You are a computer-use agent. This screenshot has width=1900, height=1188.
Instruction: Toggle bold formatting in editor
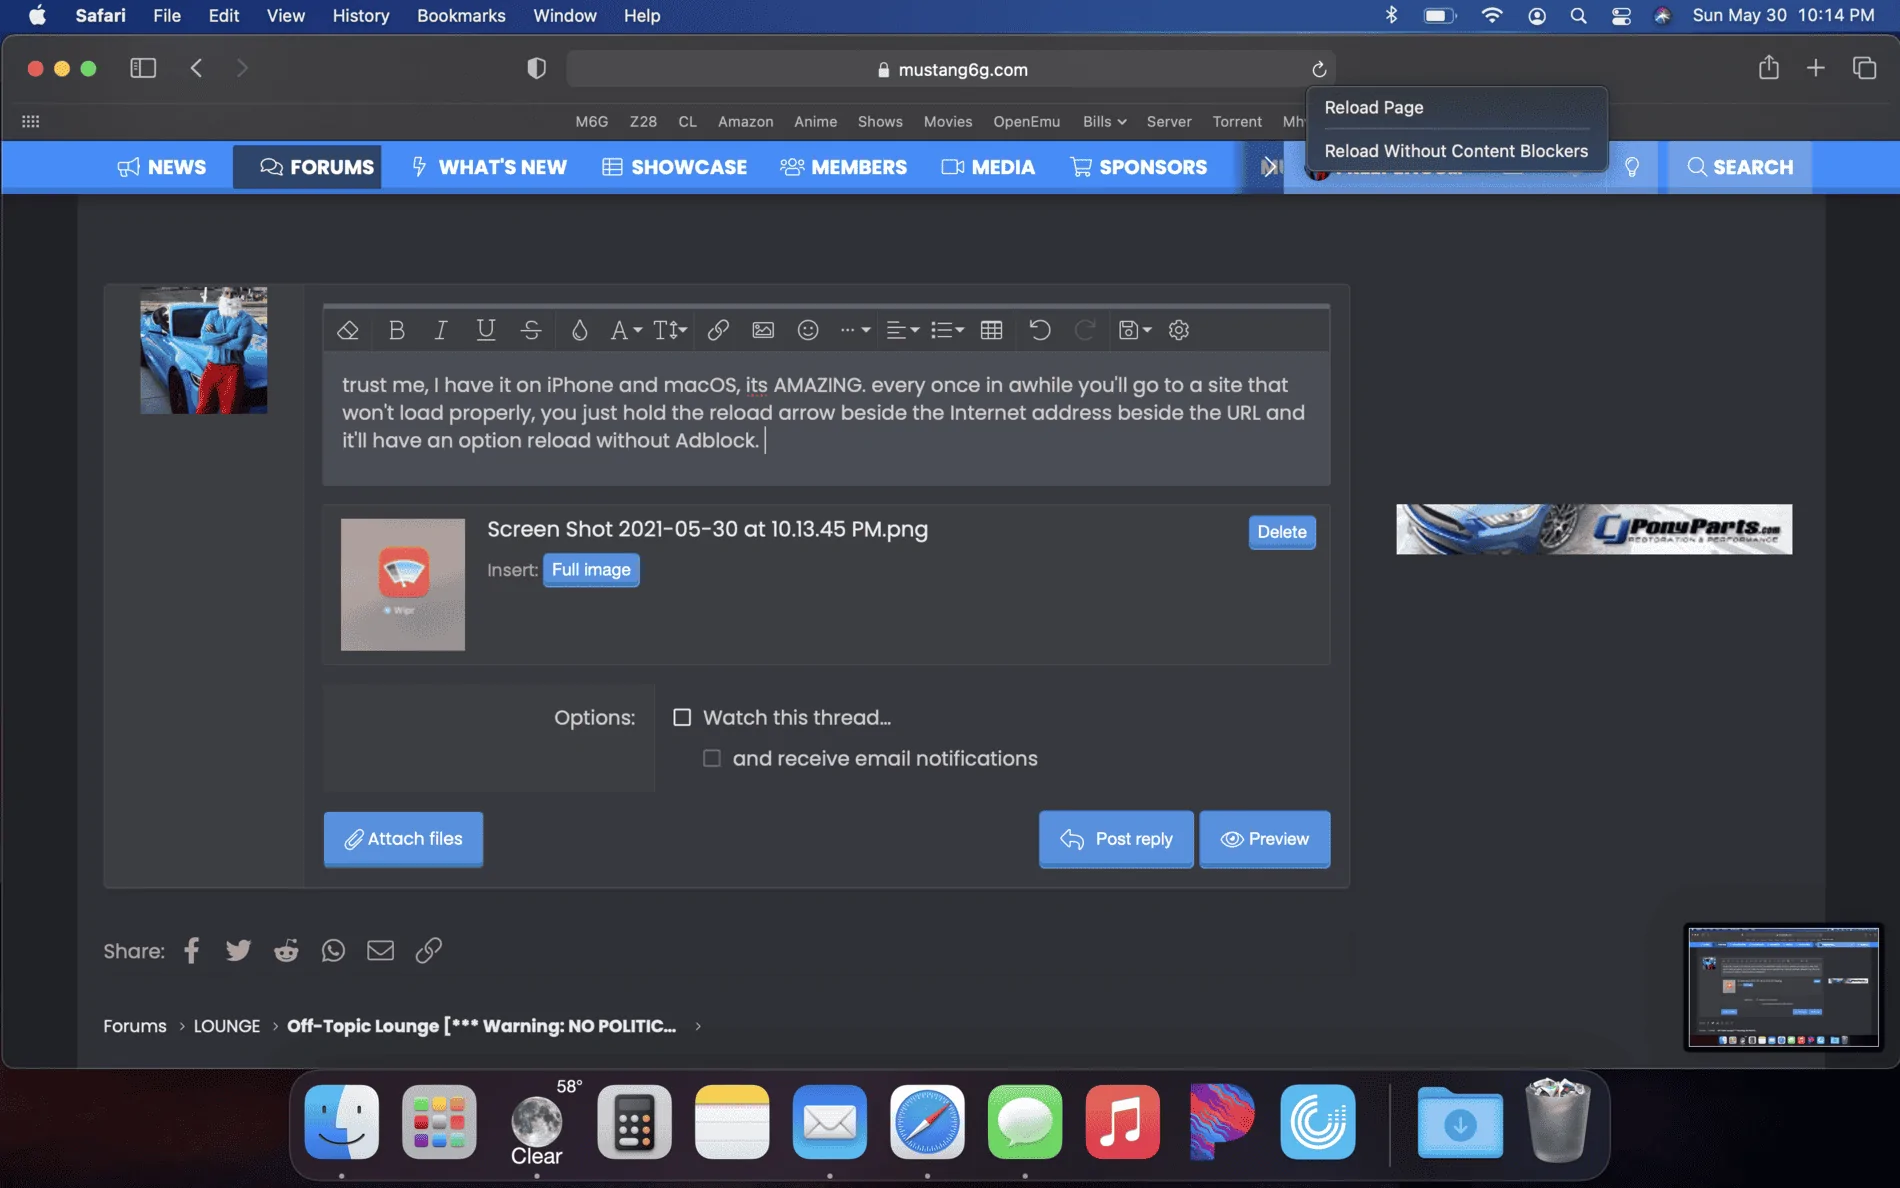[396, 330]
